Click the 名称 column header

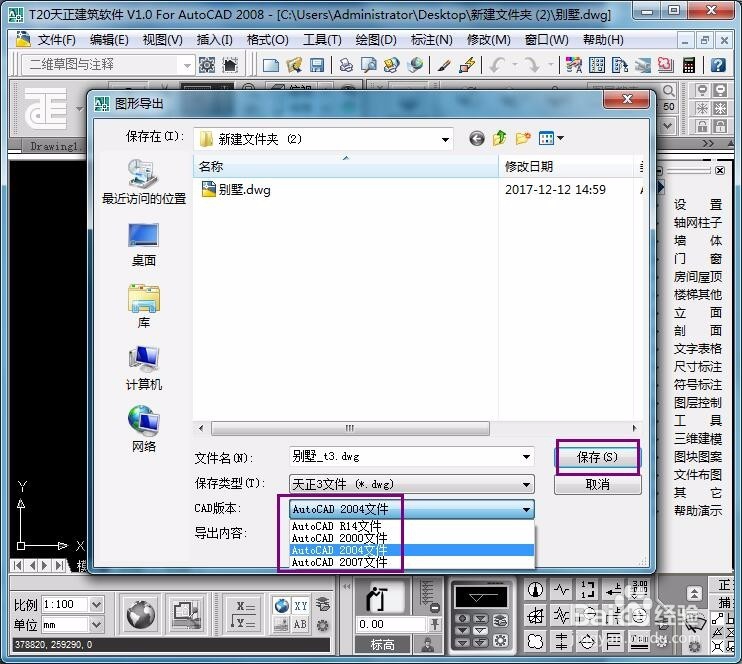tap(345, 167)
